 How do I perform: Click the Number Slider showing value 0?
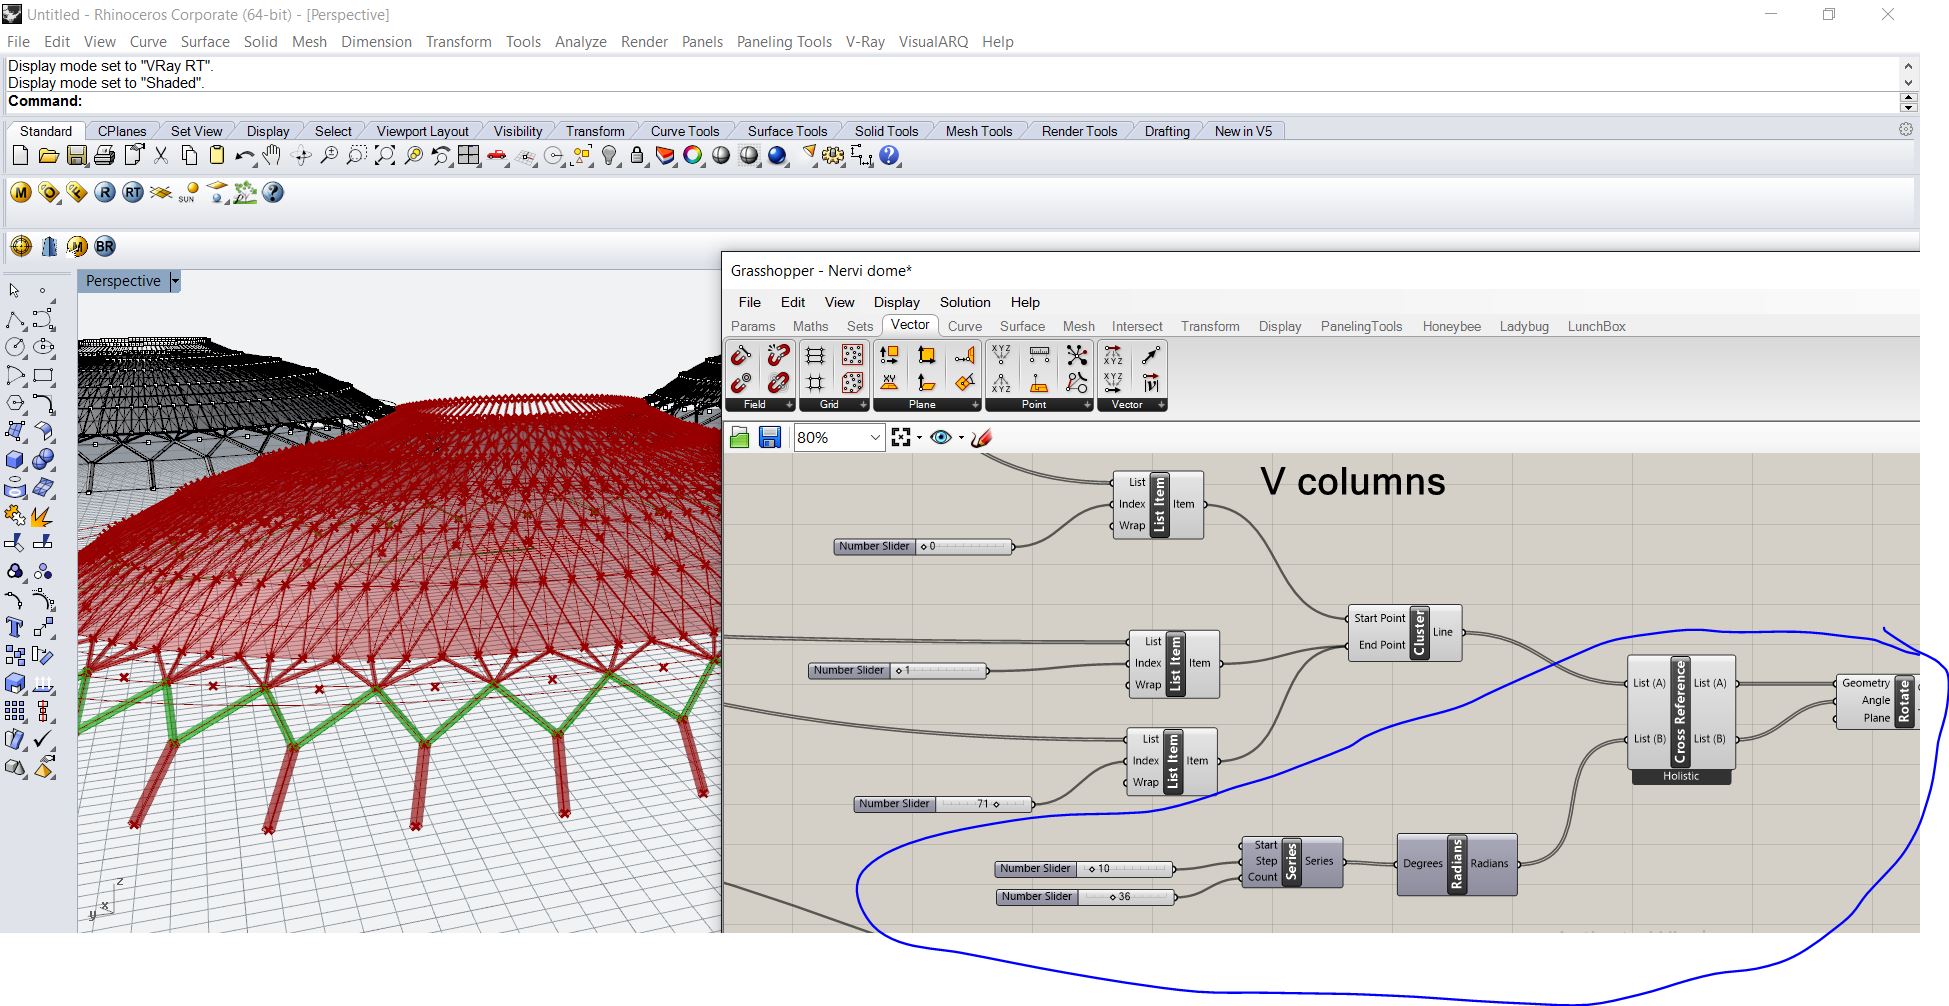(924, 547)
